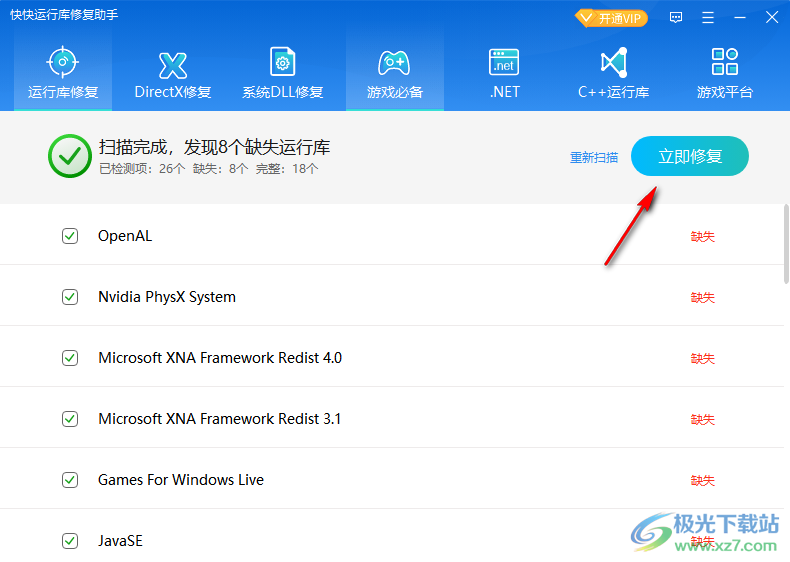The image size is (790, 562).
Task: Click the list vertical scrollbar thumb
Action: pos(786,244)
